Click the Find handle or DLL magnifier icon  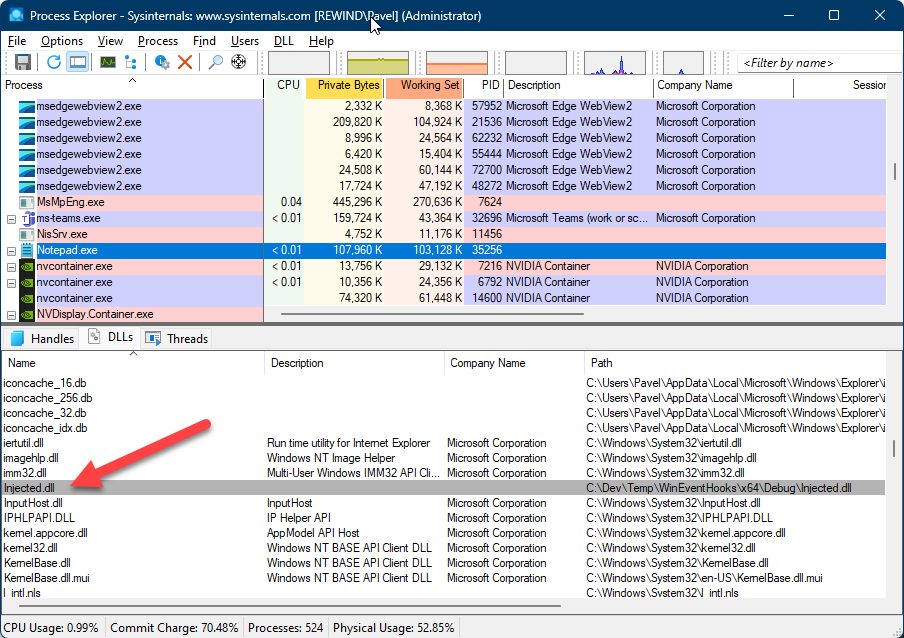[x=216, y=62]
